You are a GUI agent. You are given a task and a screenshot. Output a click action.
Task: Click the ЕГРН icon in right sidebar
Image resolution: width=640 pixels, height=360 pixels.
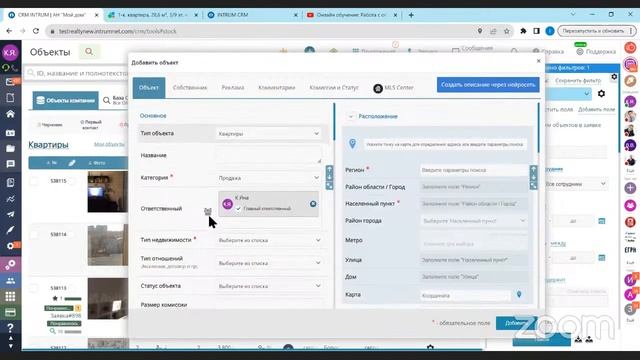coord(630,250)
